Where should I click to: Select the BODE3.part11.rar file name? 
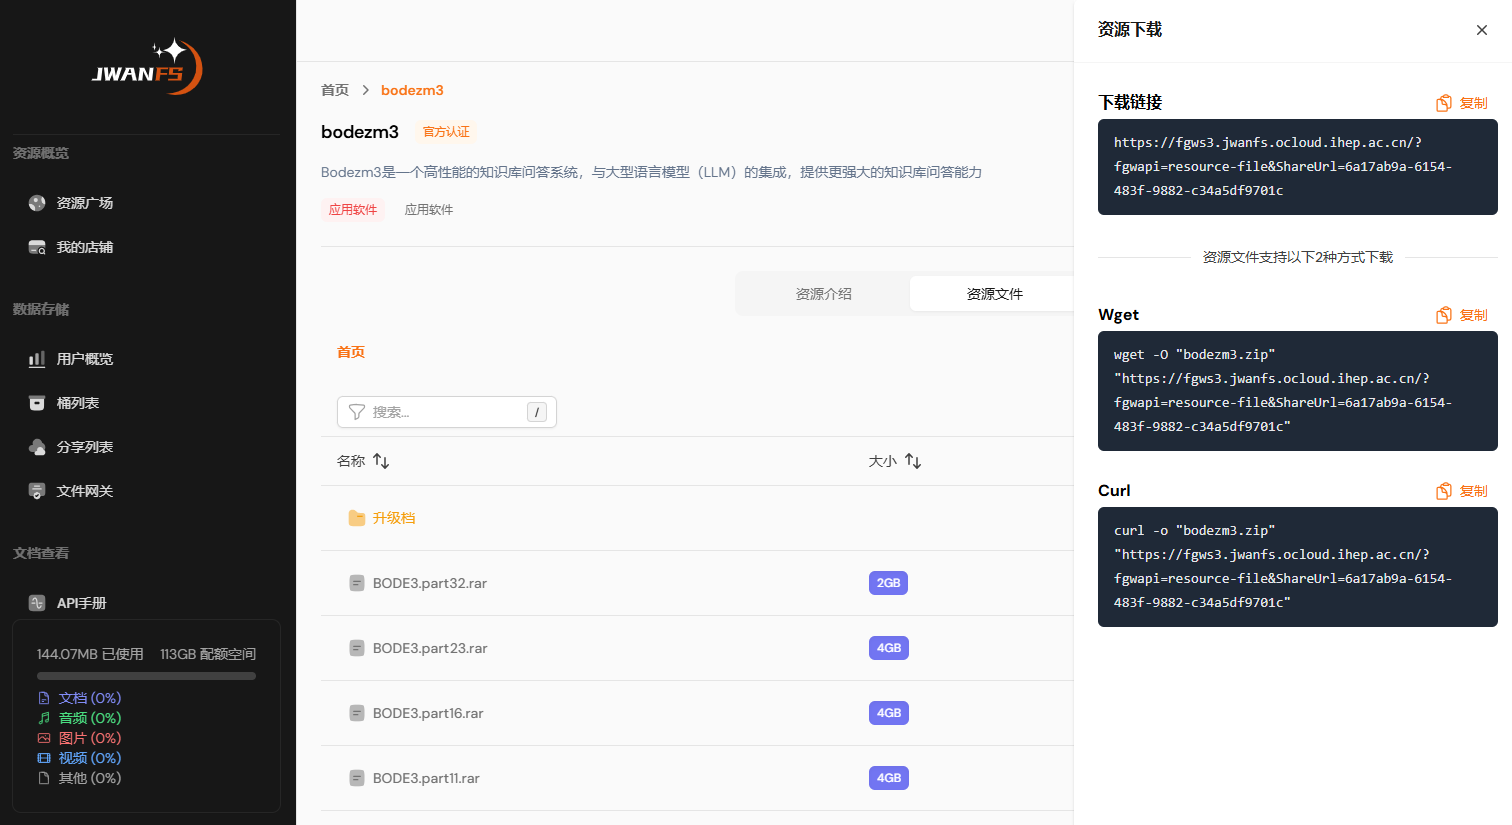click(426, 778)
